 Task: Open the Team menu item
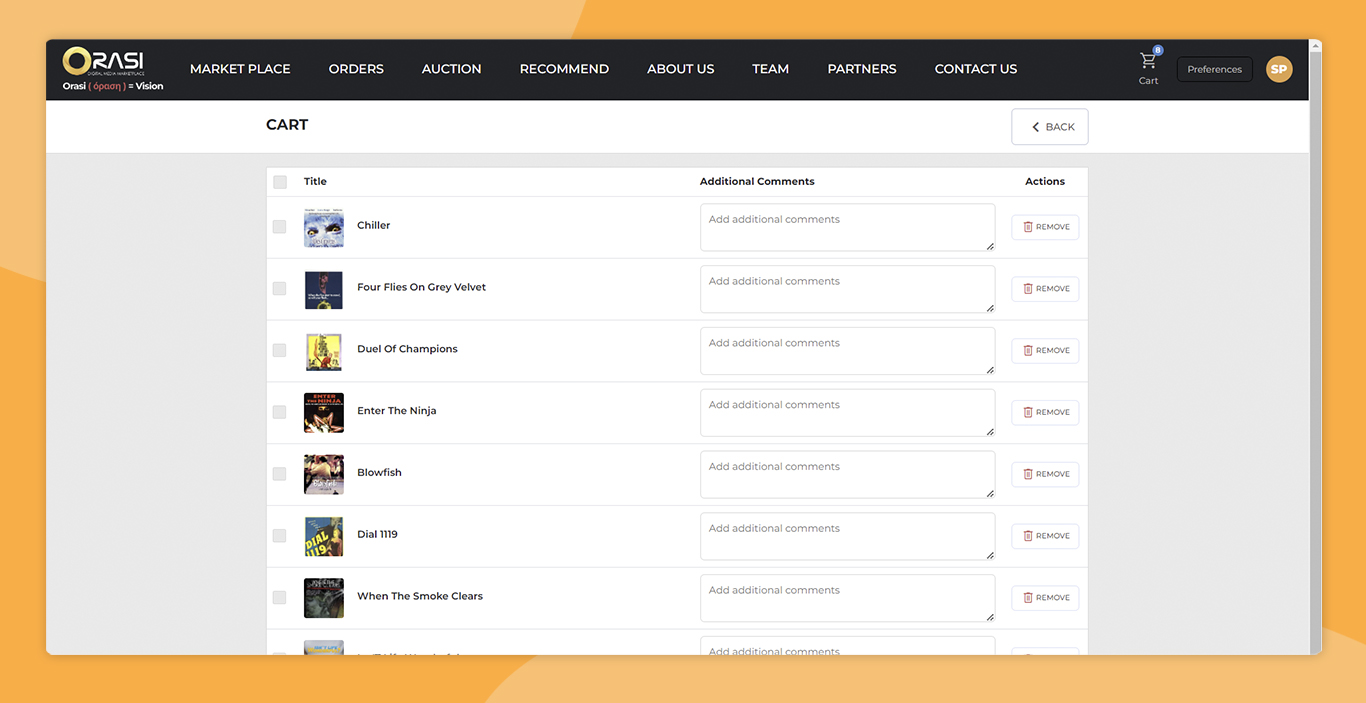click(x=771, y=69)
